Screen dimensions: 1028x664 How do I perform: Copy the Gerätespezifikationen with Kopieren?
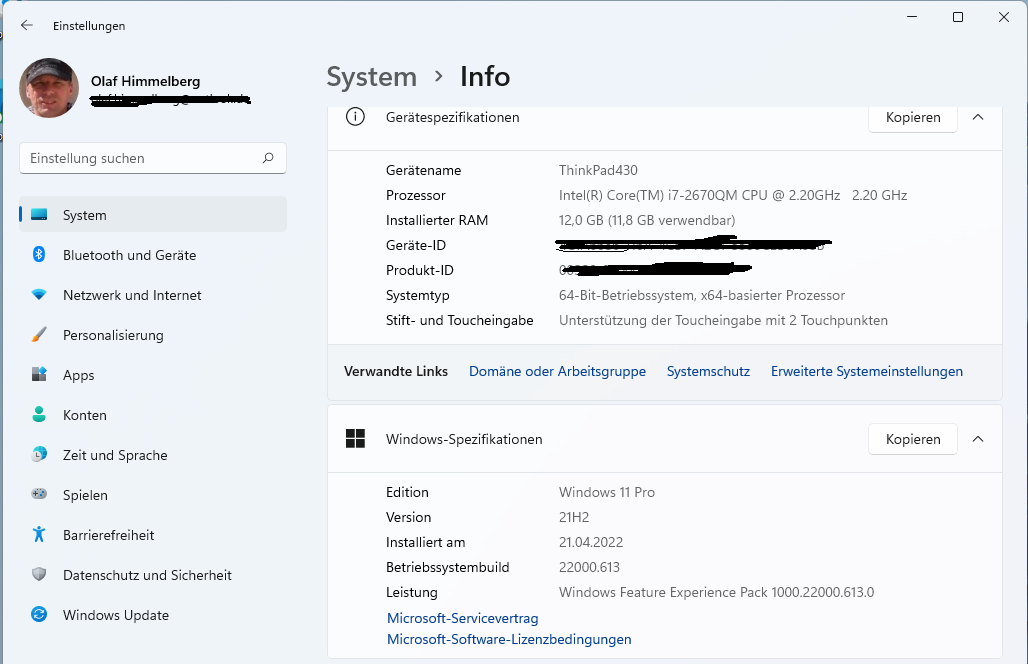click(913, 117)
